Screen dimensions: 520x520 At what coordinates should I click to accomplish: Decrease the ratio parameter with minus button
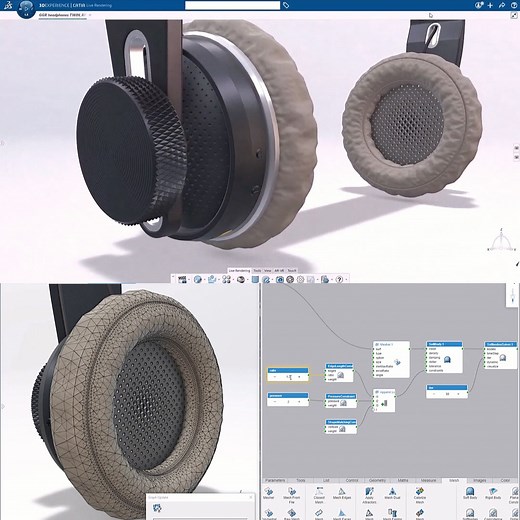click(275, 377)
